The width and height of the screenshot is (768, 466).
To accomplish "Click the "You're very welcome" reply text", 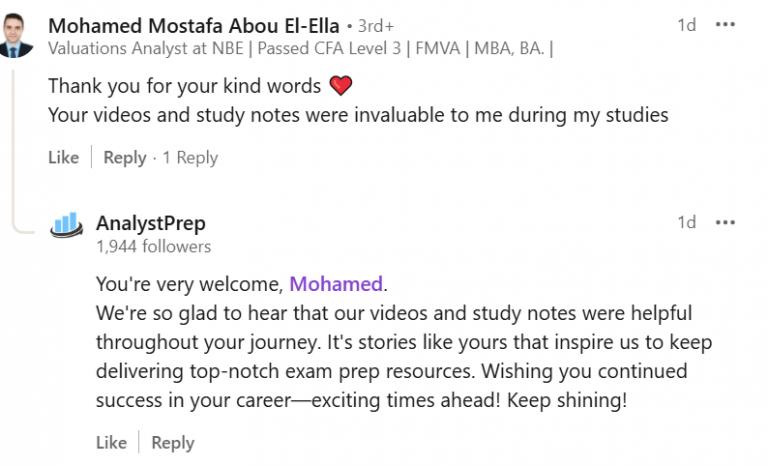I will point(190,284).
